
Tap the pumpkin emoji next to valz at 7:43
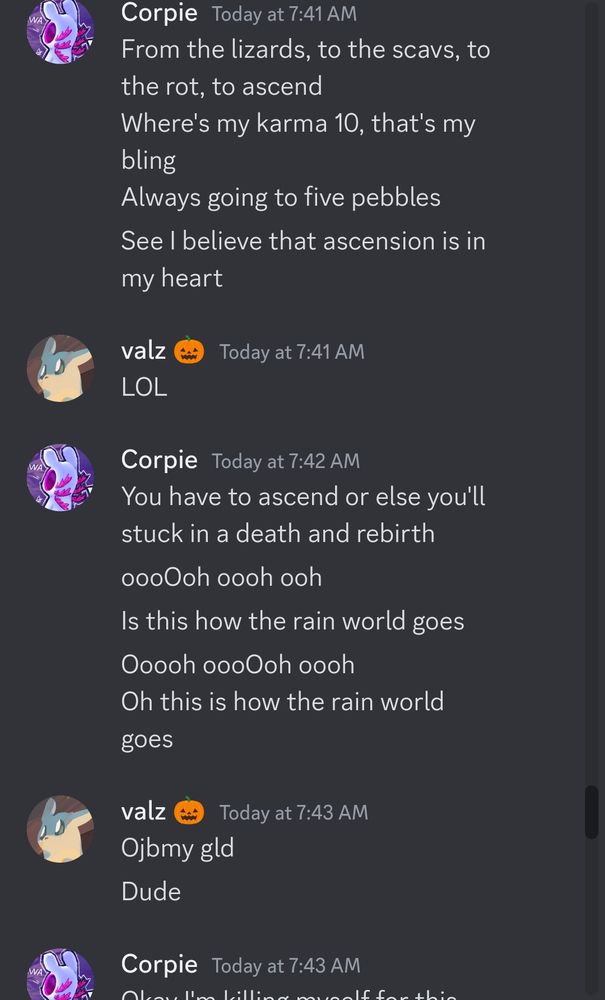[189, 811]
